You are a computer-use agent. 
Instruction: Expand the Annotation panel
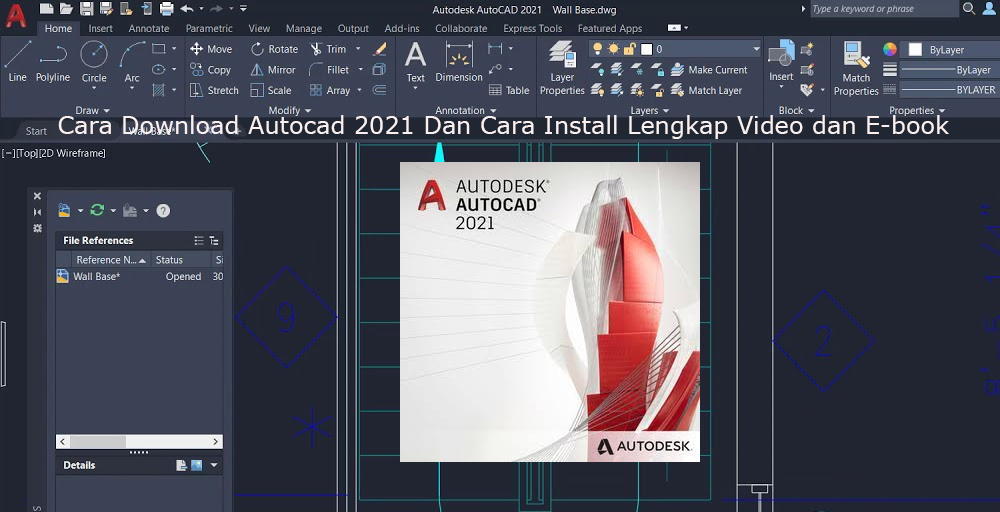point(466,110)
